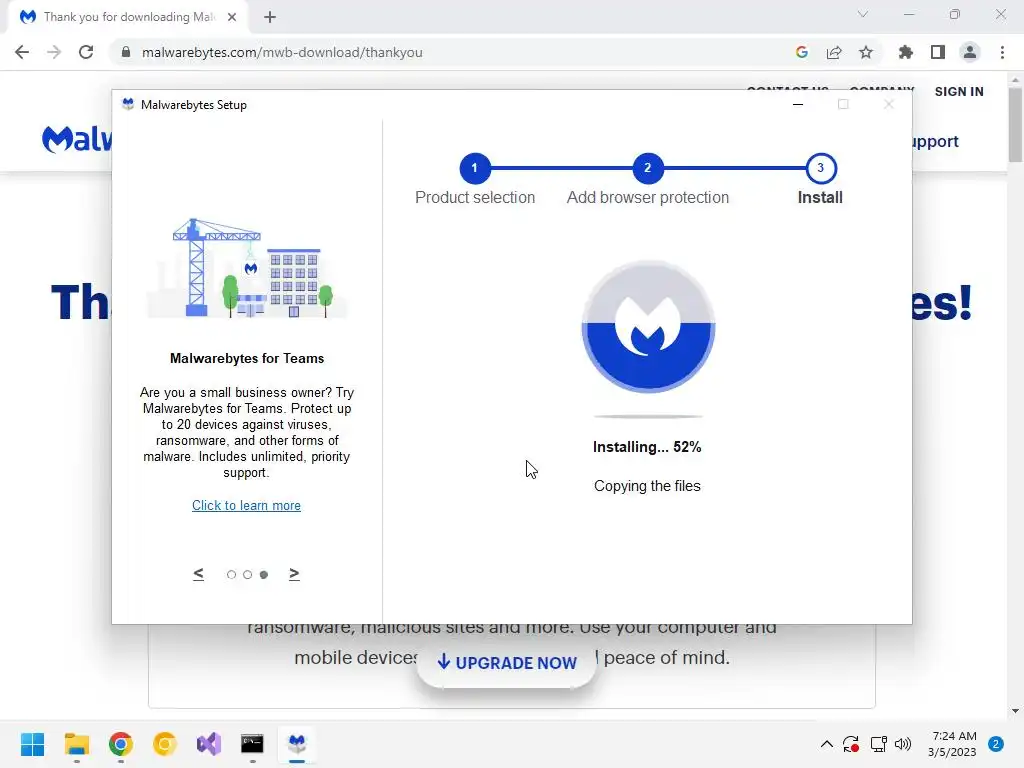
Task: Reload the Malwarebytes thank-you page
Action: 86,52
